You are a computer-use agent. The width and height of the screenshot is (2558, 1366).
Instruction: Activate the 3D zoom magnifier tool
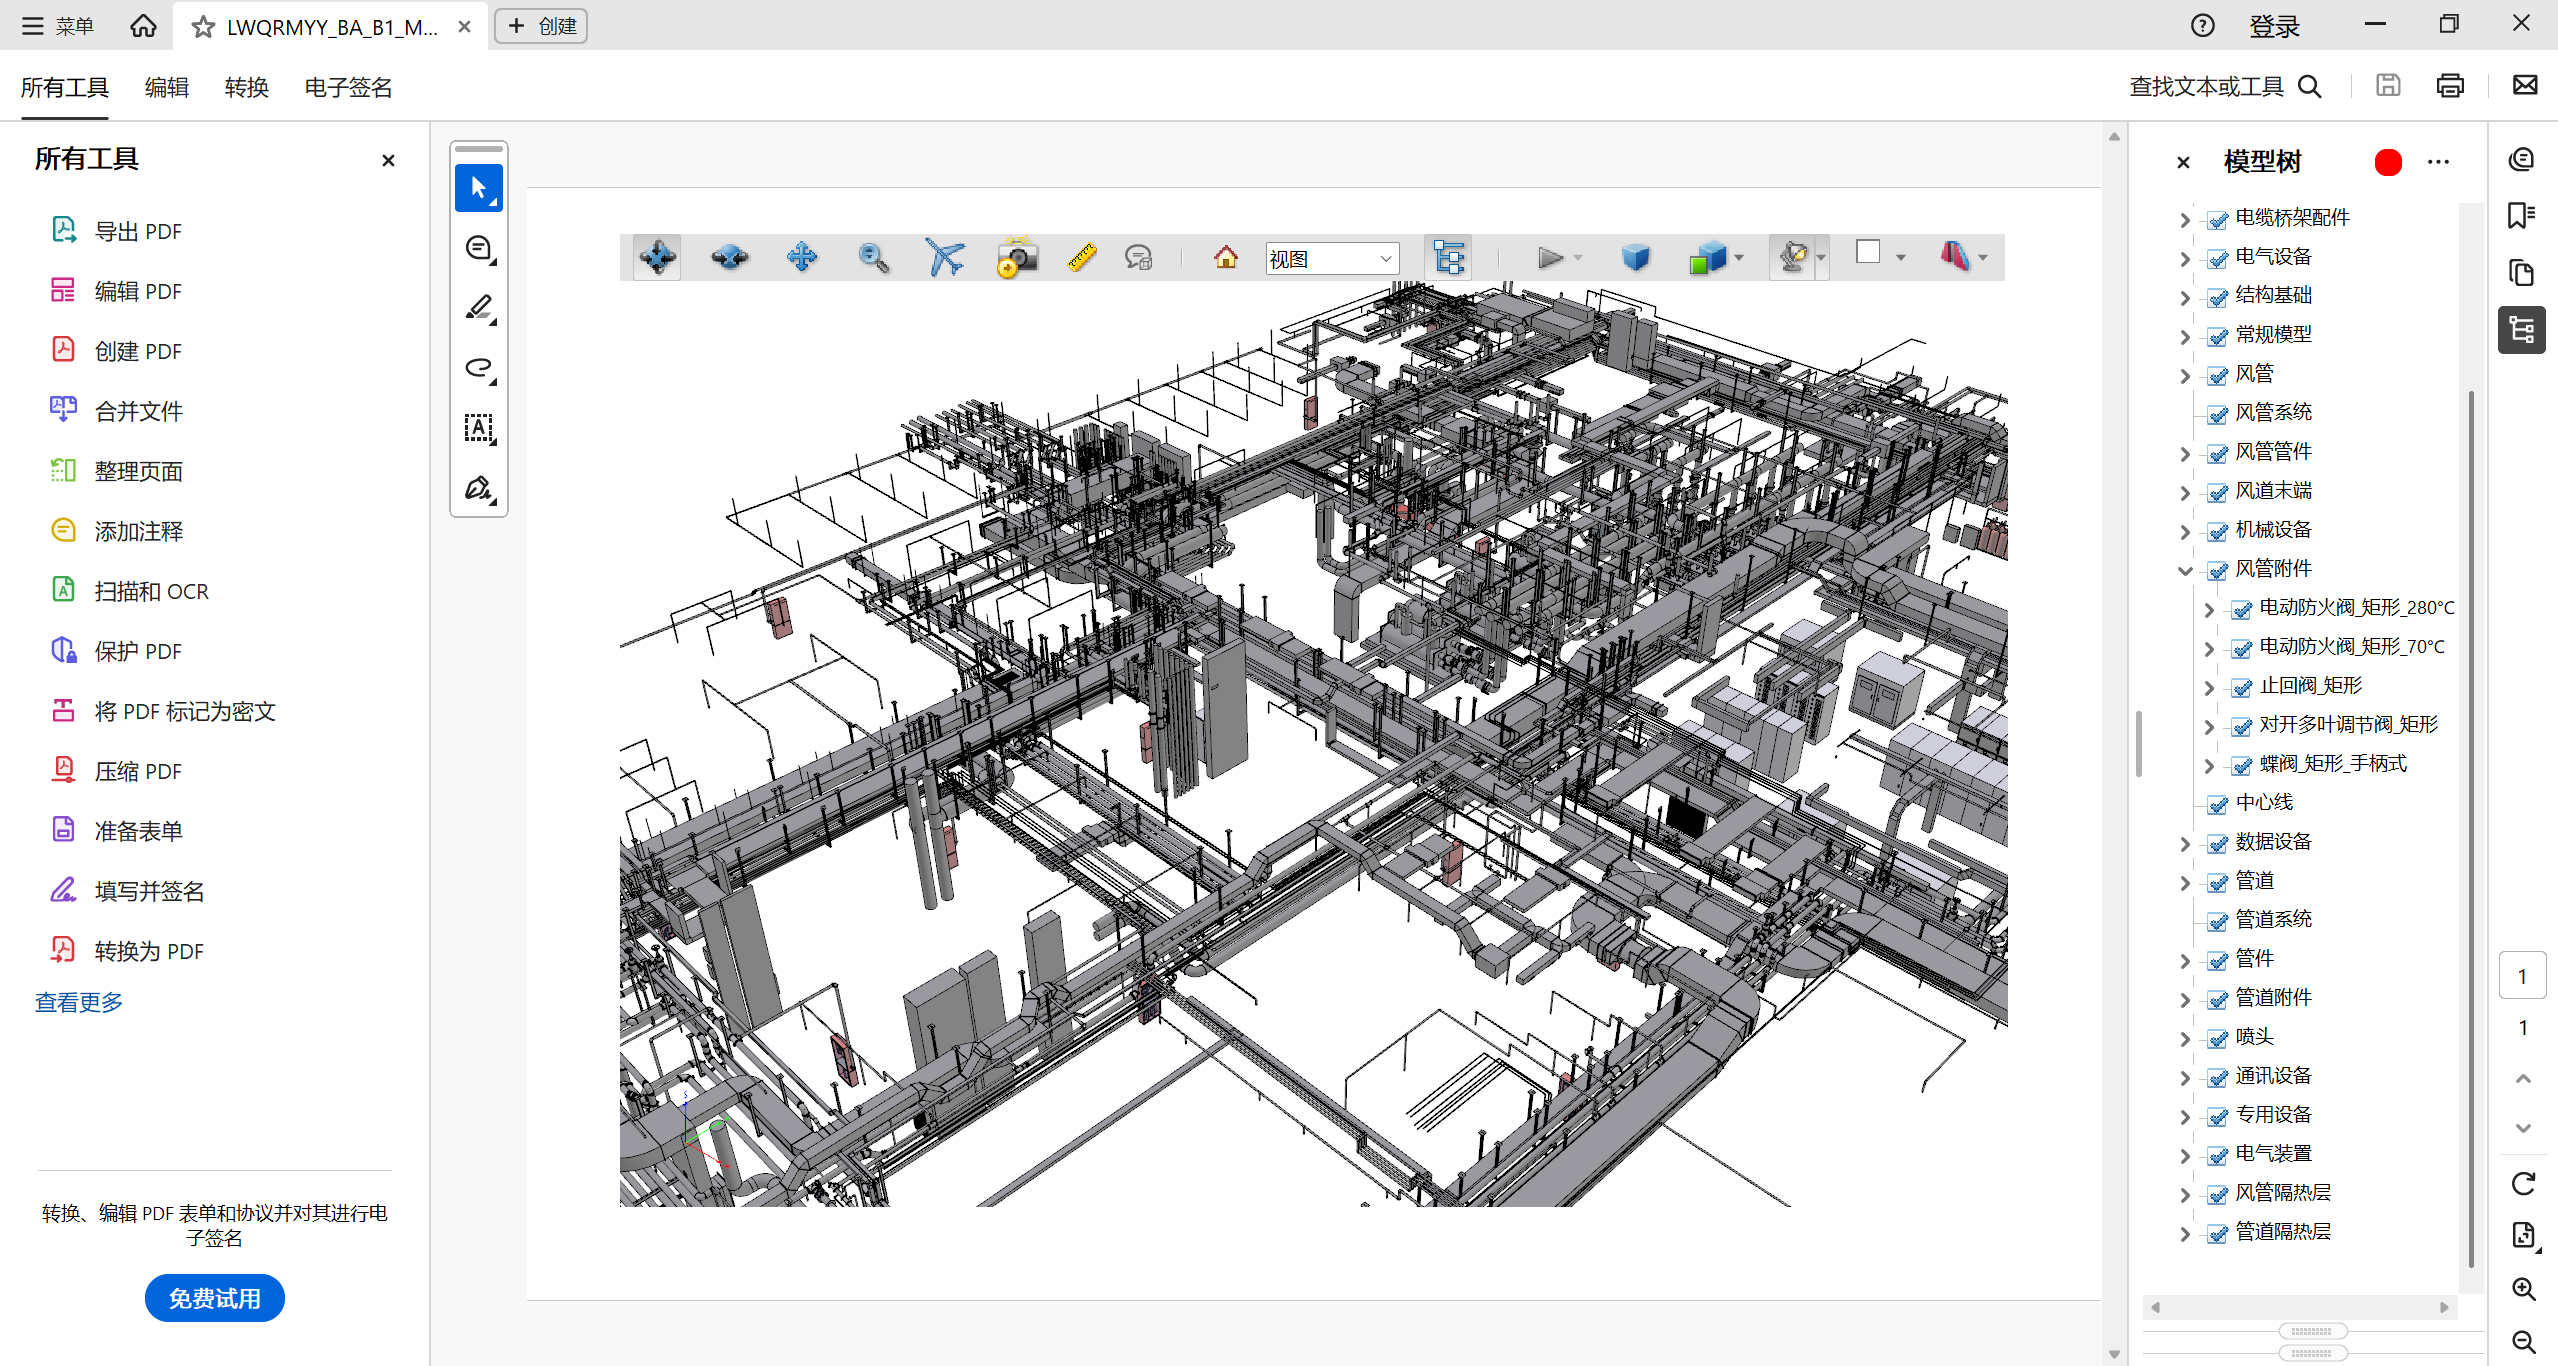873,258
